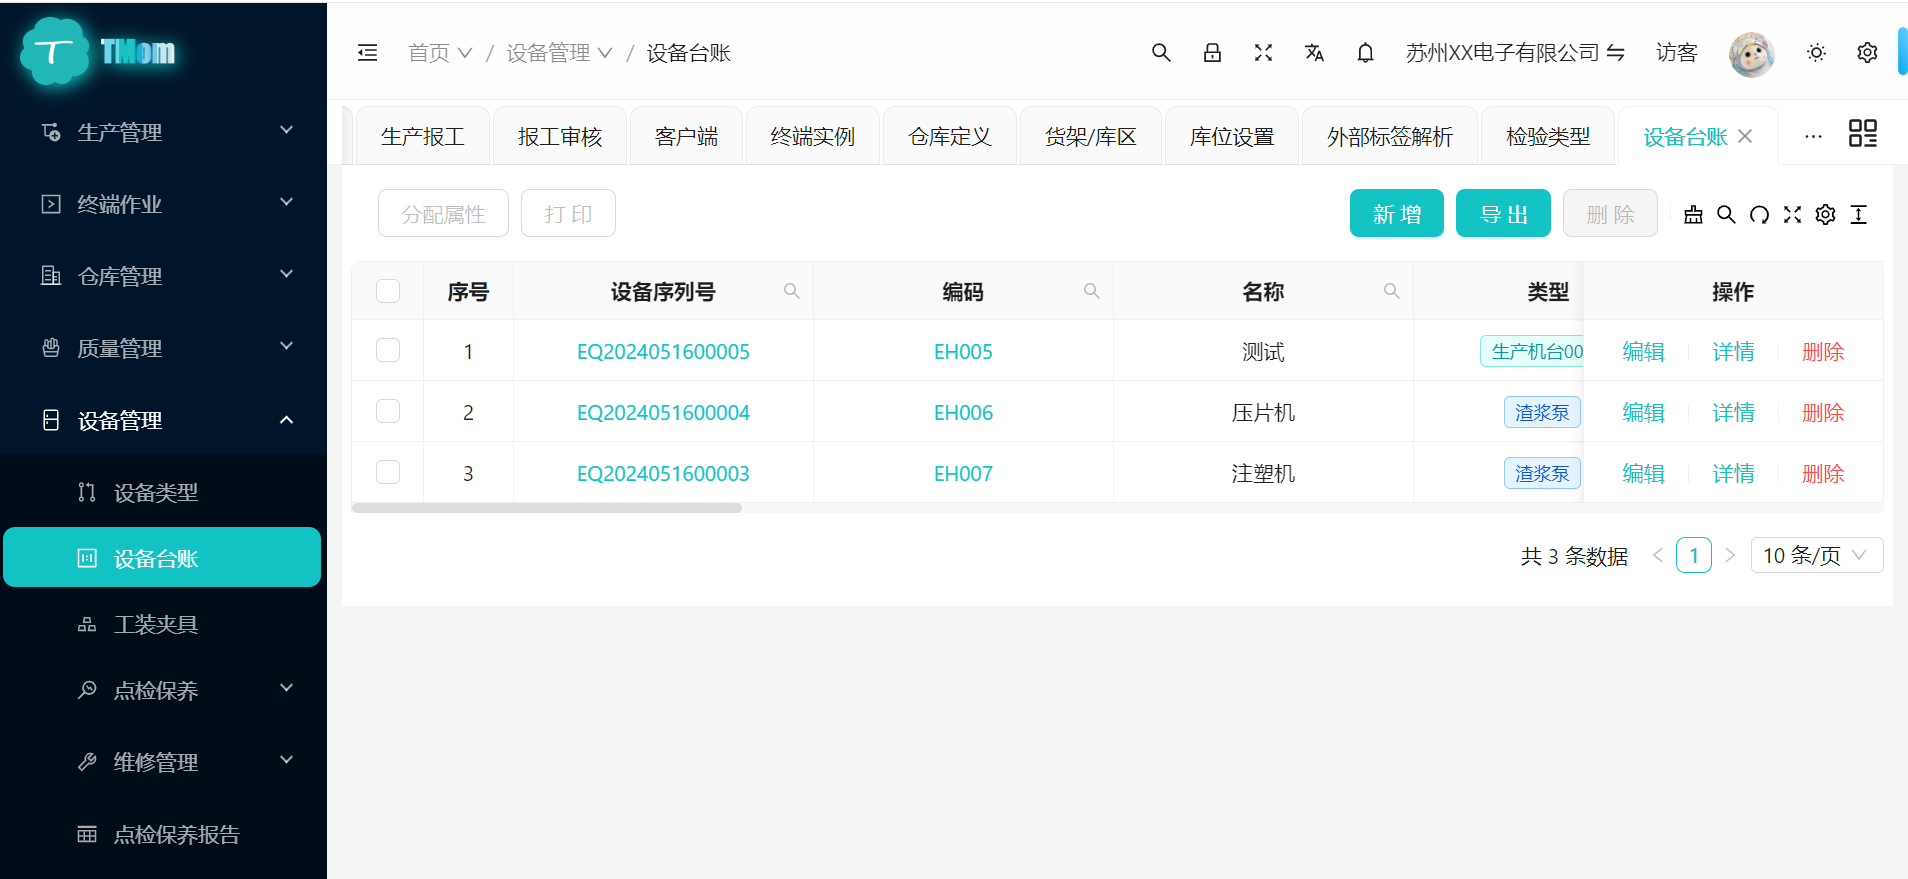The height and width of the screenshot is (879, 1908).
Task: Open 工装夹具 in the sidebar
Action: (x=156, y=625)
